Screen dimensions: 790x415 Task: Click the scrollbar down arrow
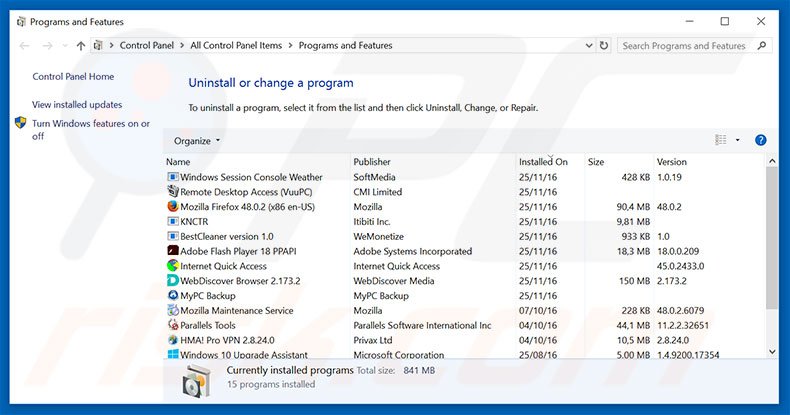772,352
